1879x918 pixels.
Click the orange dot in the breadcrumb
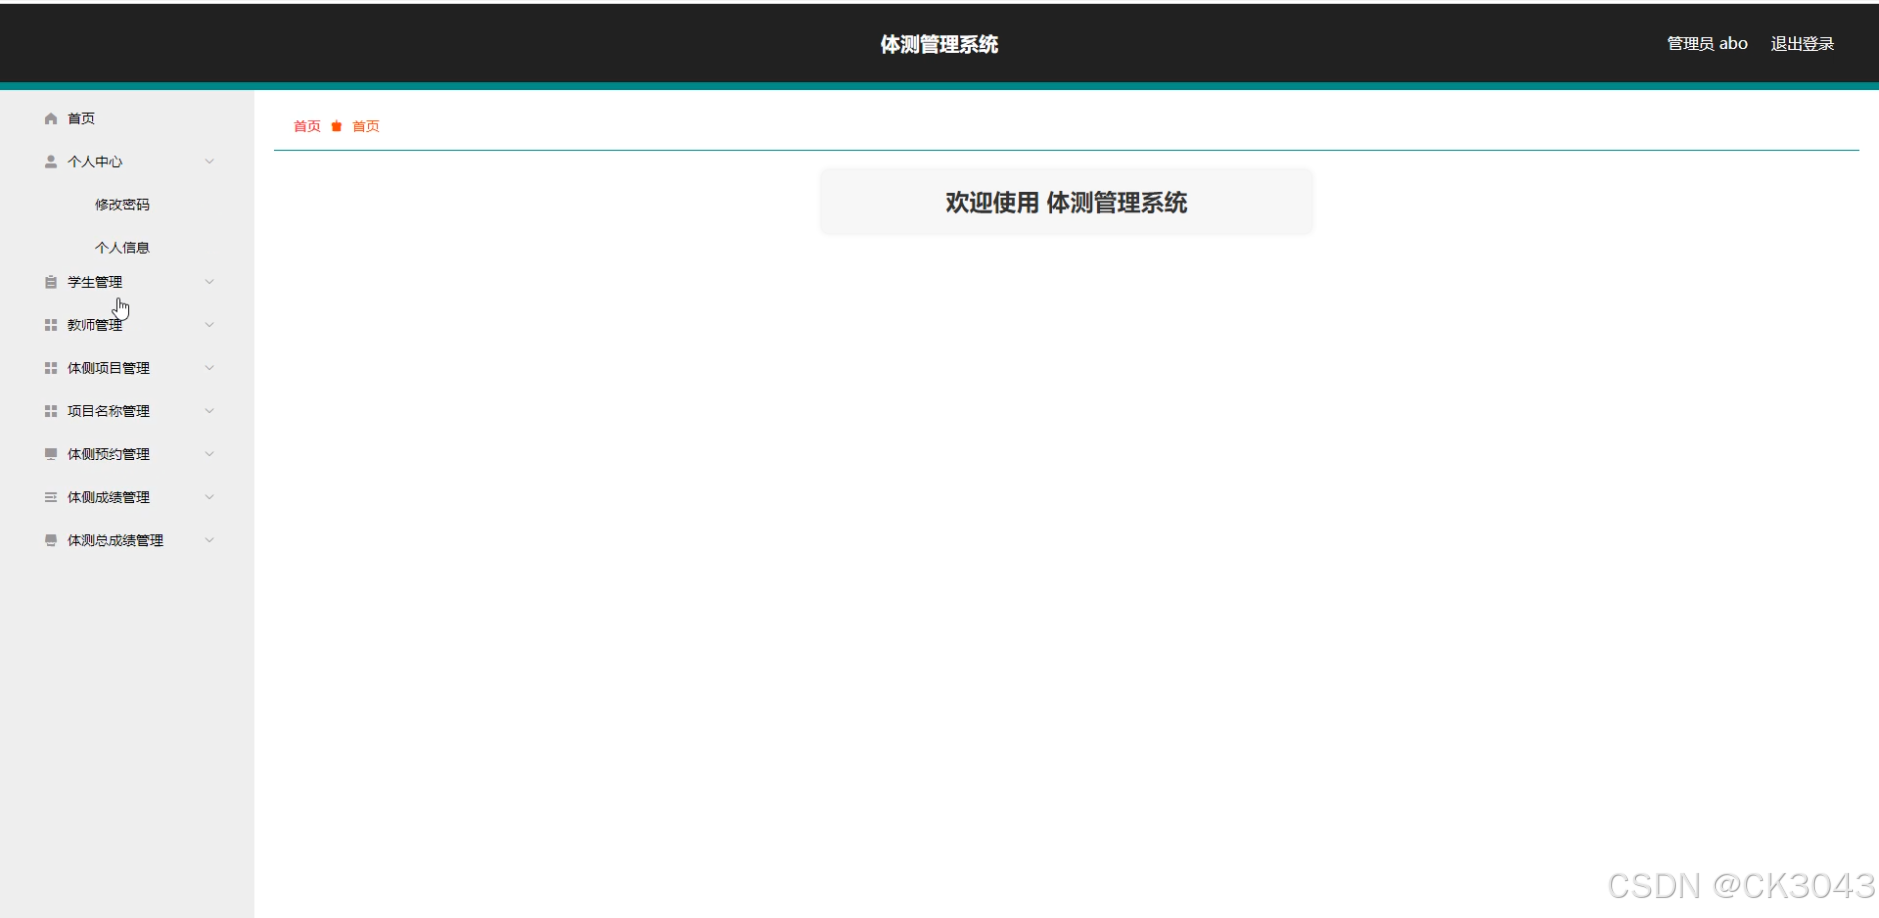[336, 126]
